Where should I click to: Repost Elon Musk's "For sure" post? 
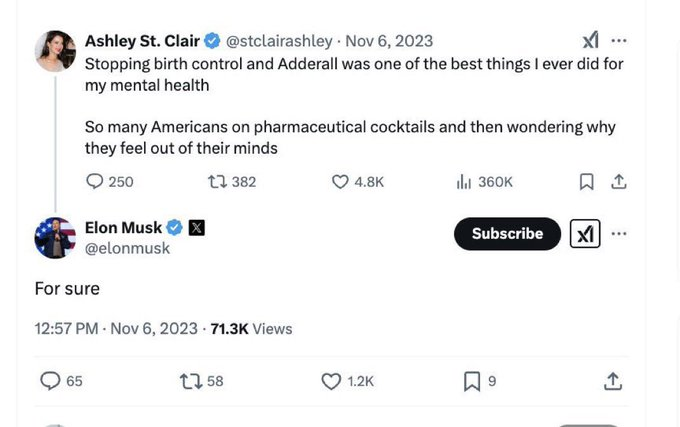coord(189,381)
